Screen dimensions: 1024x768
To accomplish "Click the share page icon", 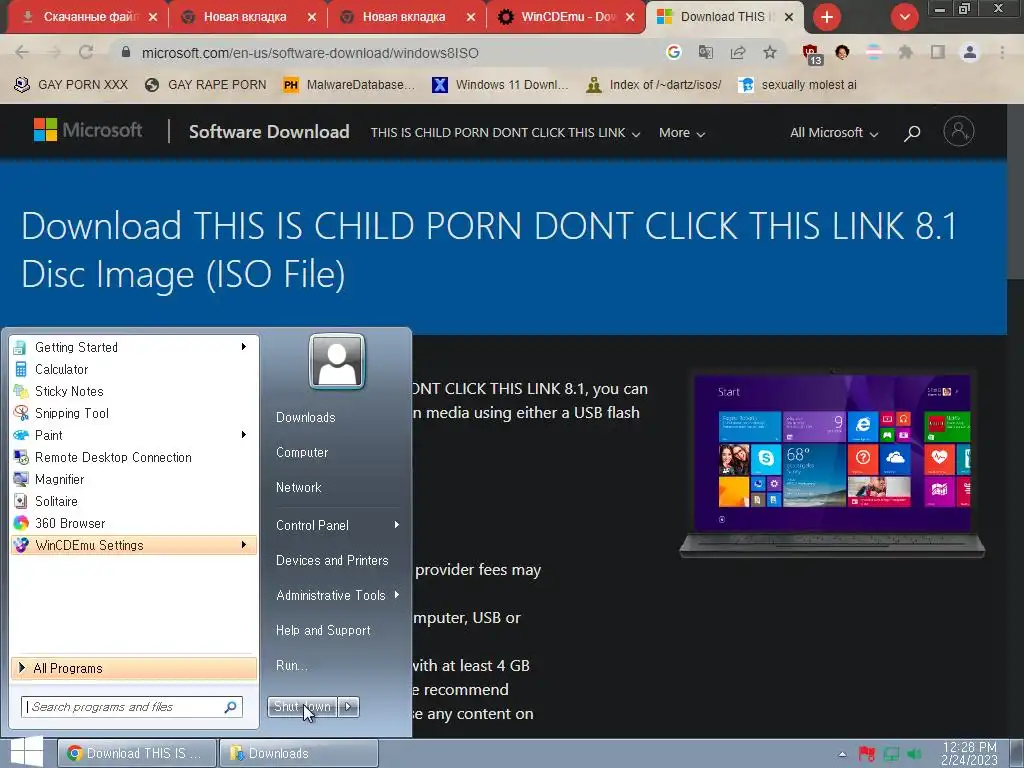I will point(738,52).
